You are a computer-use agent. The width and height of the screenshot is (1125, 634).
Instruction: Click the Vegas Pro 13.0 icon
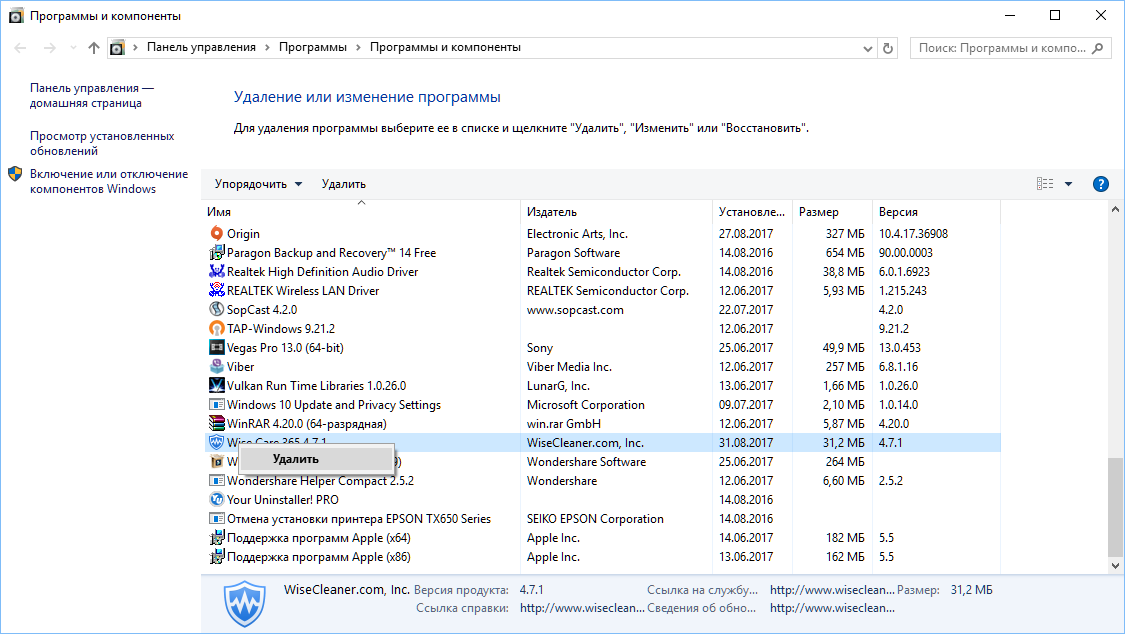coord(217,347)
